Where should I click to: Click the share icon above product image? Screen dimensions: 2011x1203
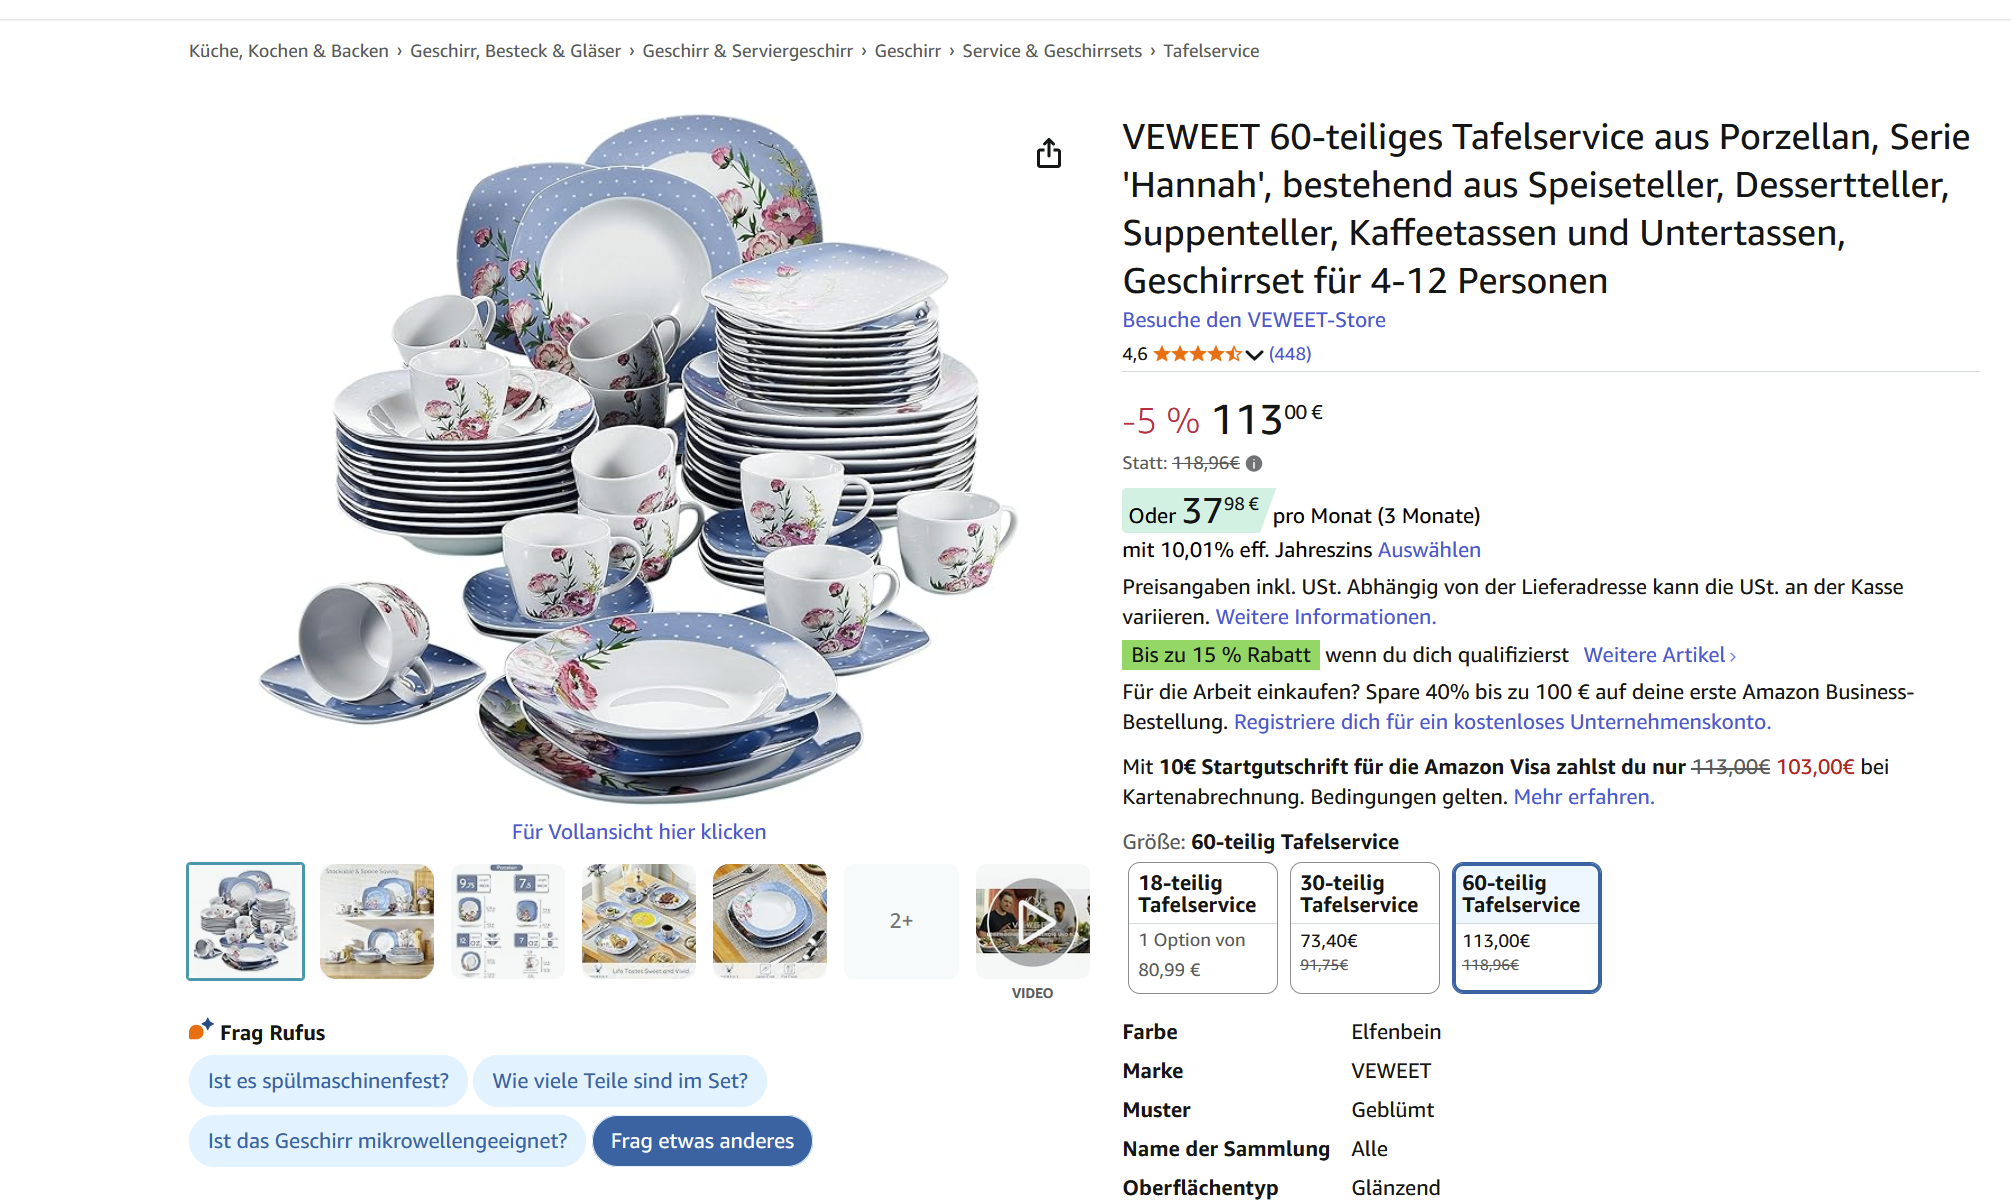[1048, 153]
